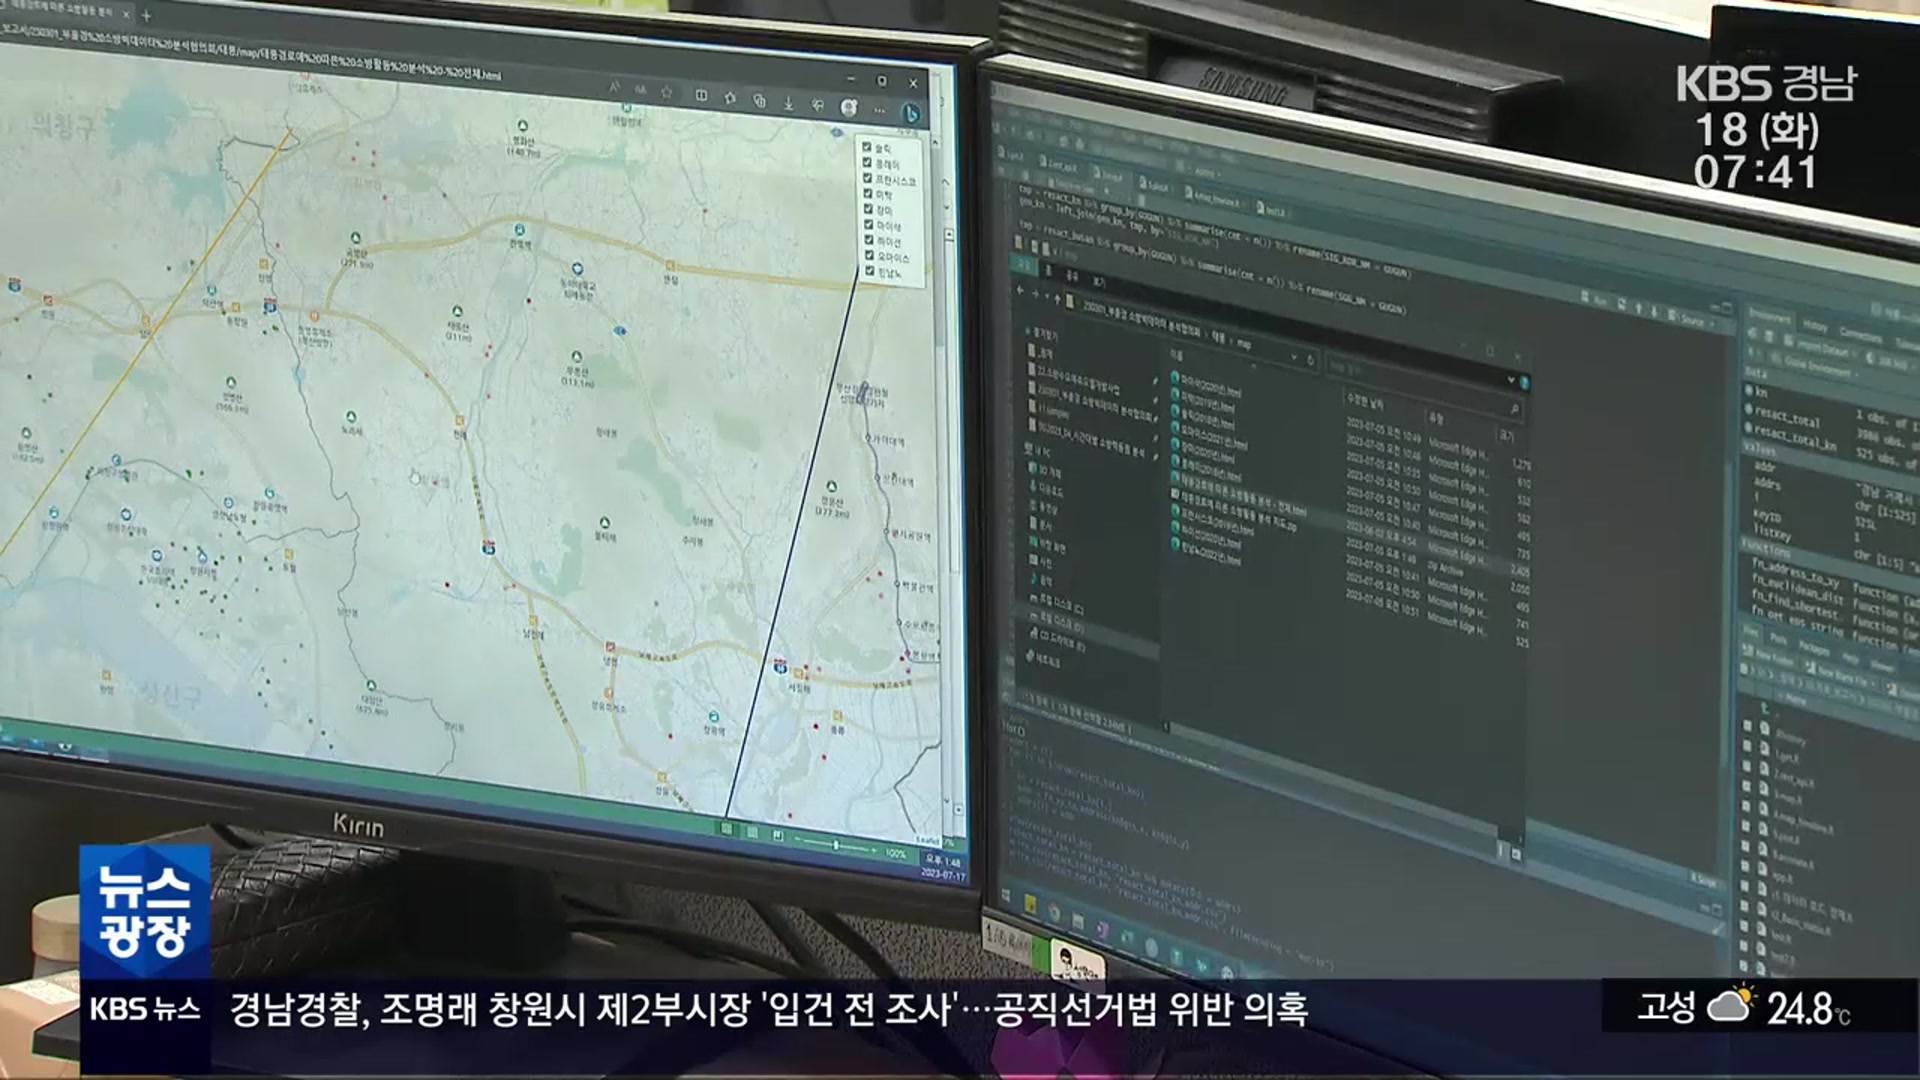This screenshot has height=1080, width=1920.
Task: Toggle the 미탁 layer checkbox
Action: tap(867, 193)
